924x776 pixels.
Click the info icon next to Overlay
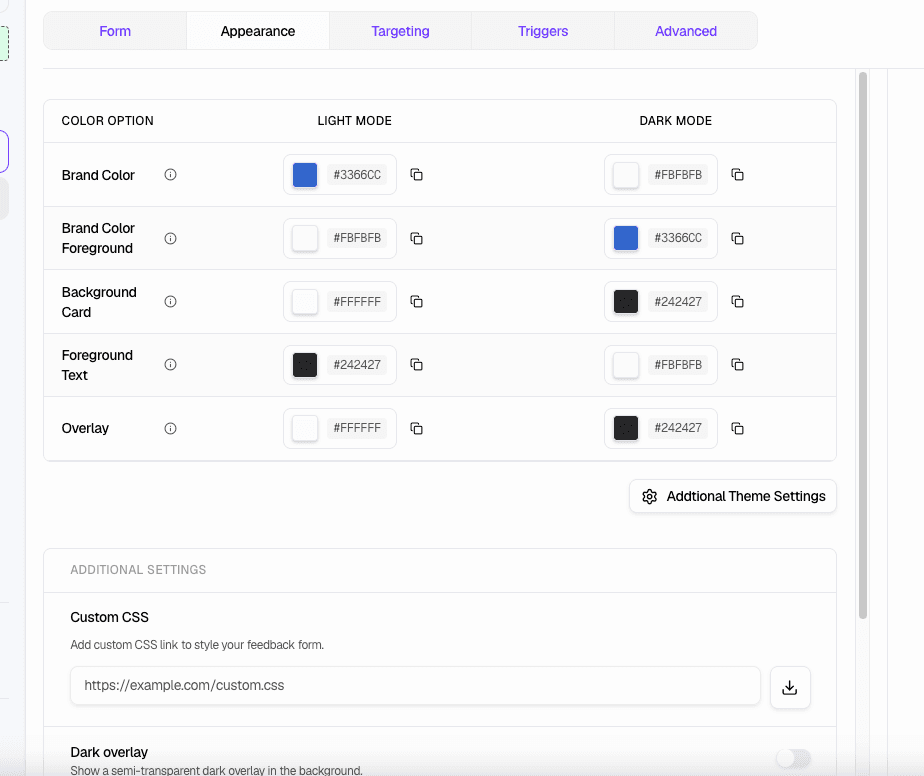click(x=170, y=428)
